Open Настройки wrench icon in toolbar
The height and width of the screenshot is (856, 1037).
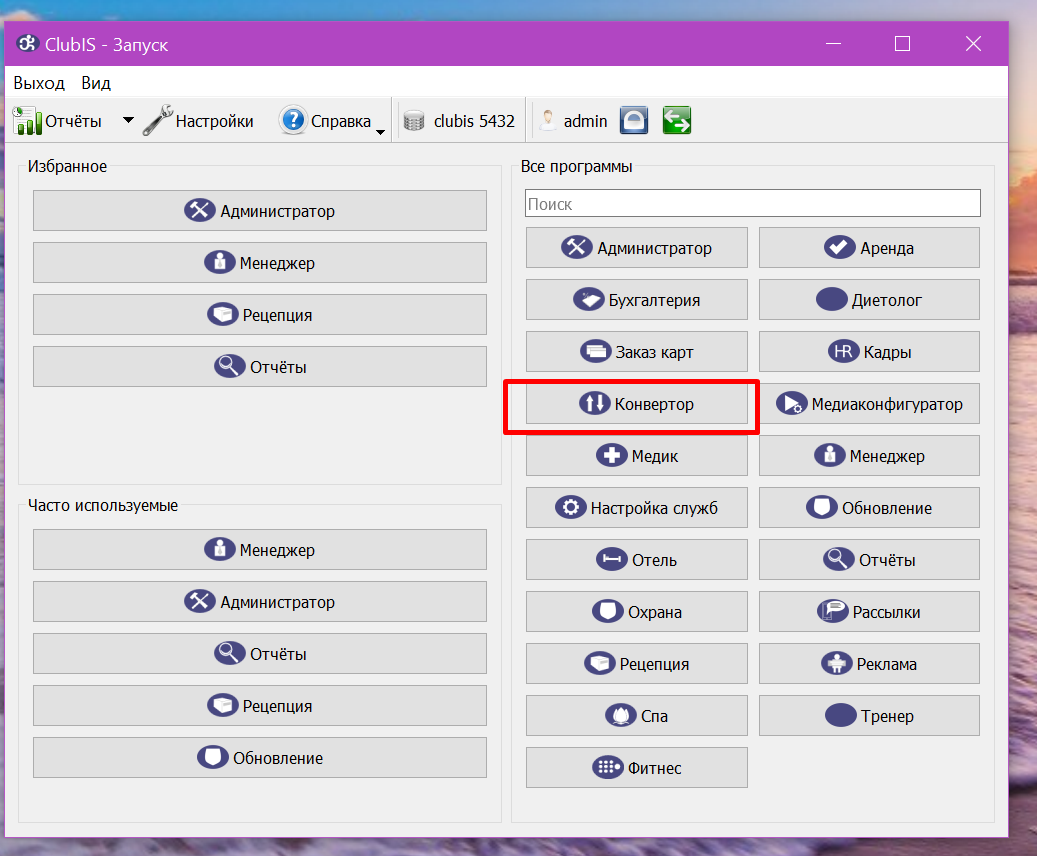[158, 121]
